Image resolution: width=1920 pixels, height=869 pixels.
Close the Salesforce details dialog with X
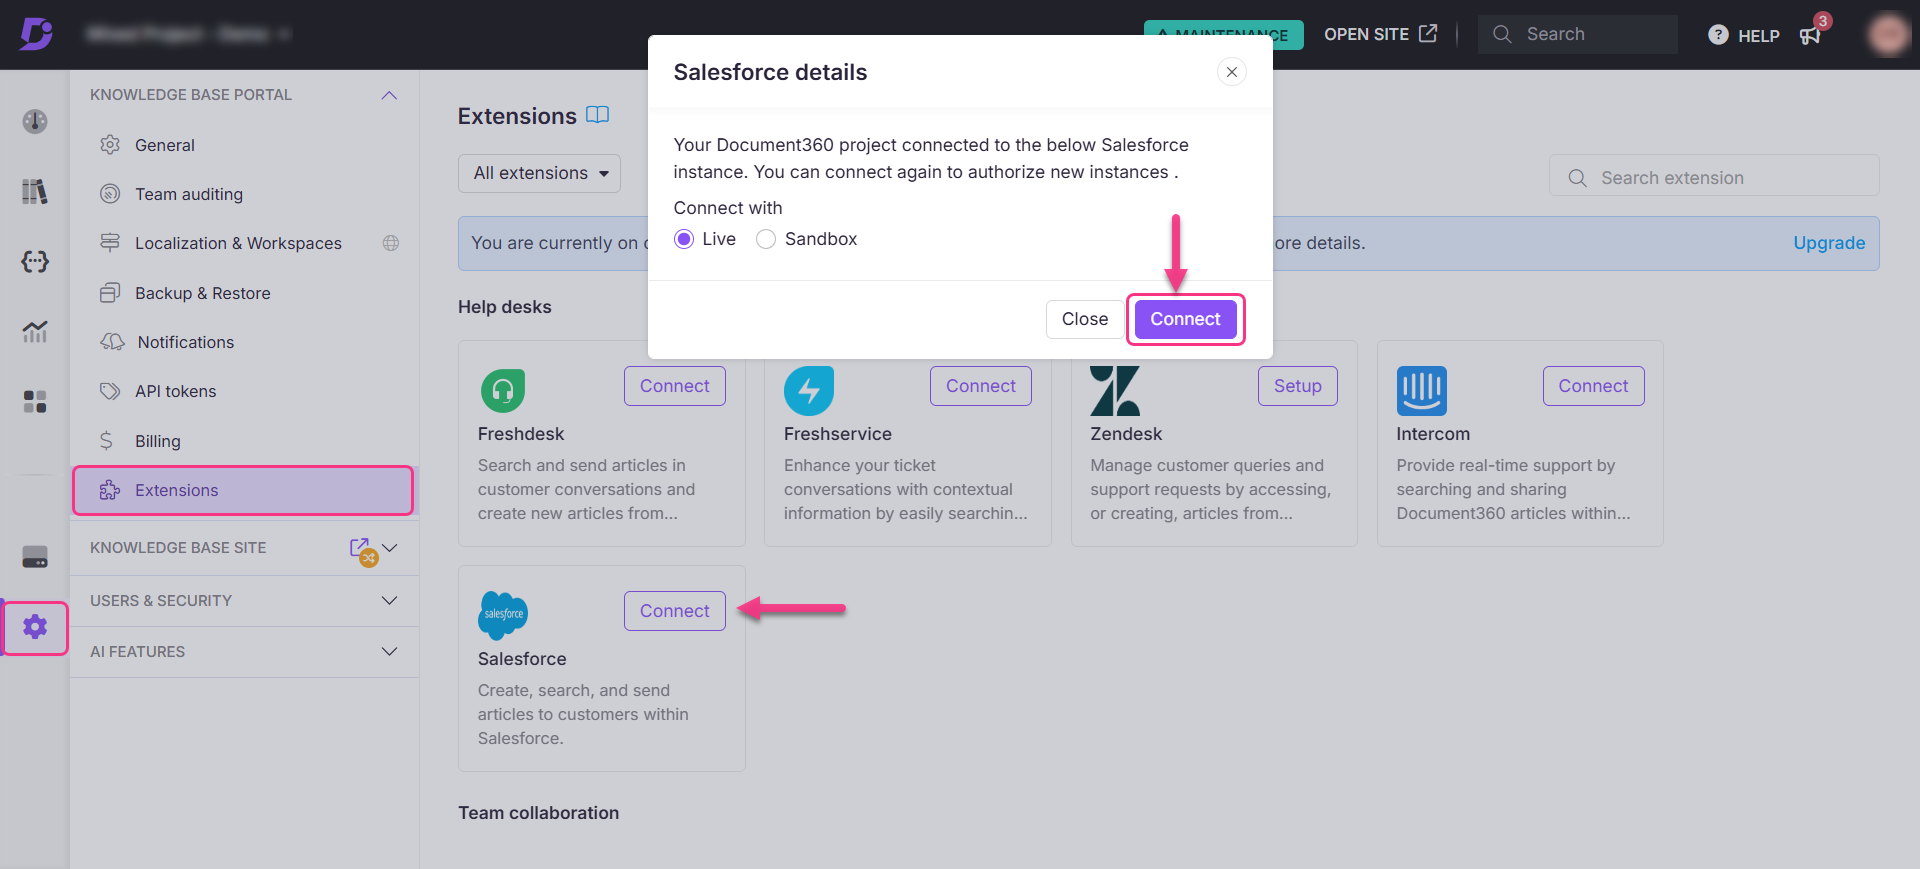pos(1232,72)
